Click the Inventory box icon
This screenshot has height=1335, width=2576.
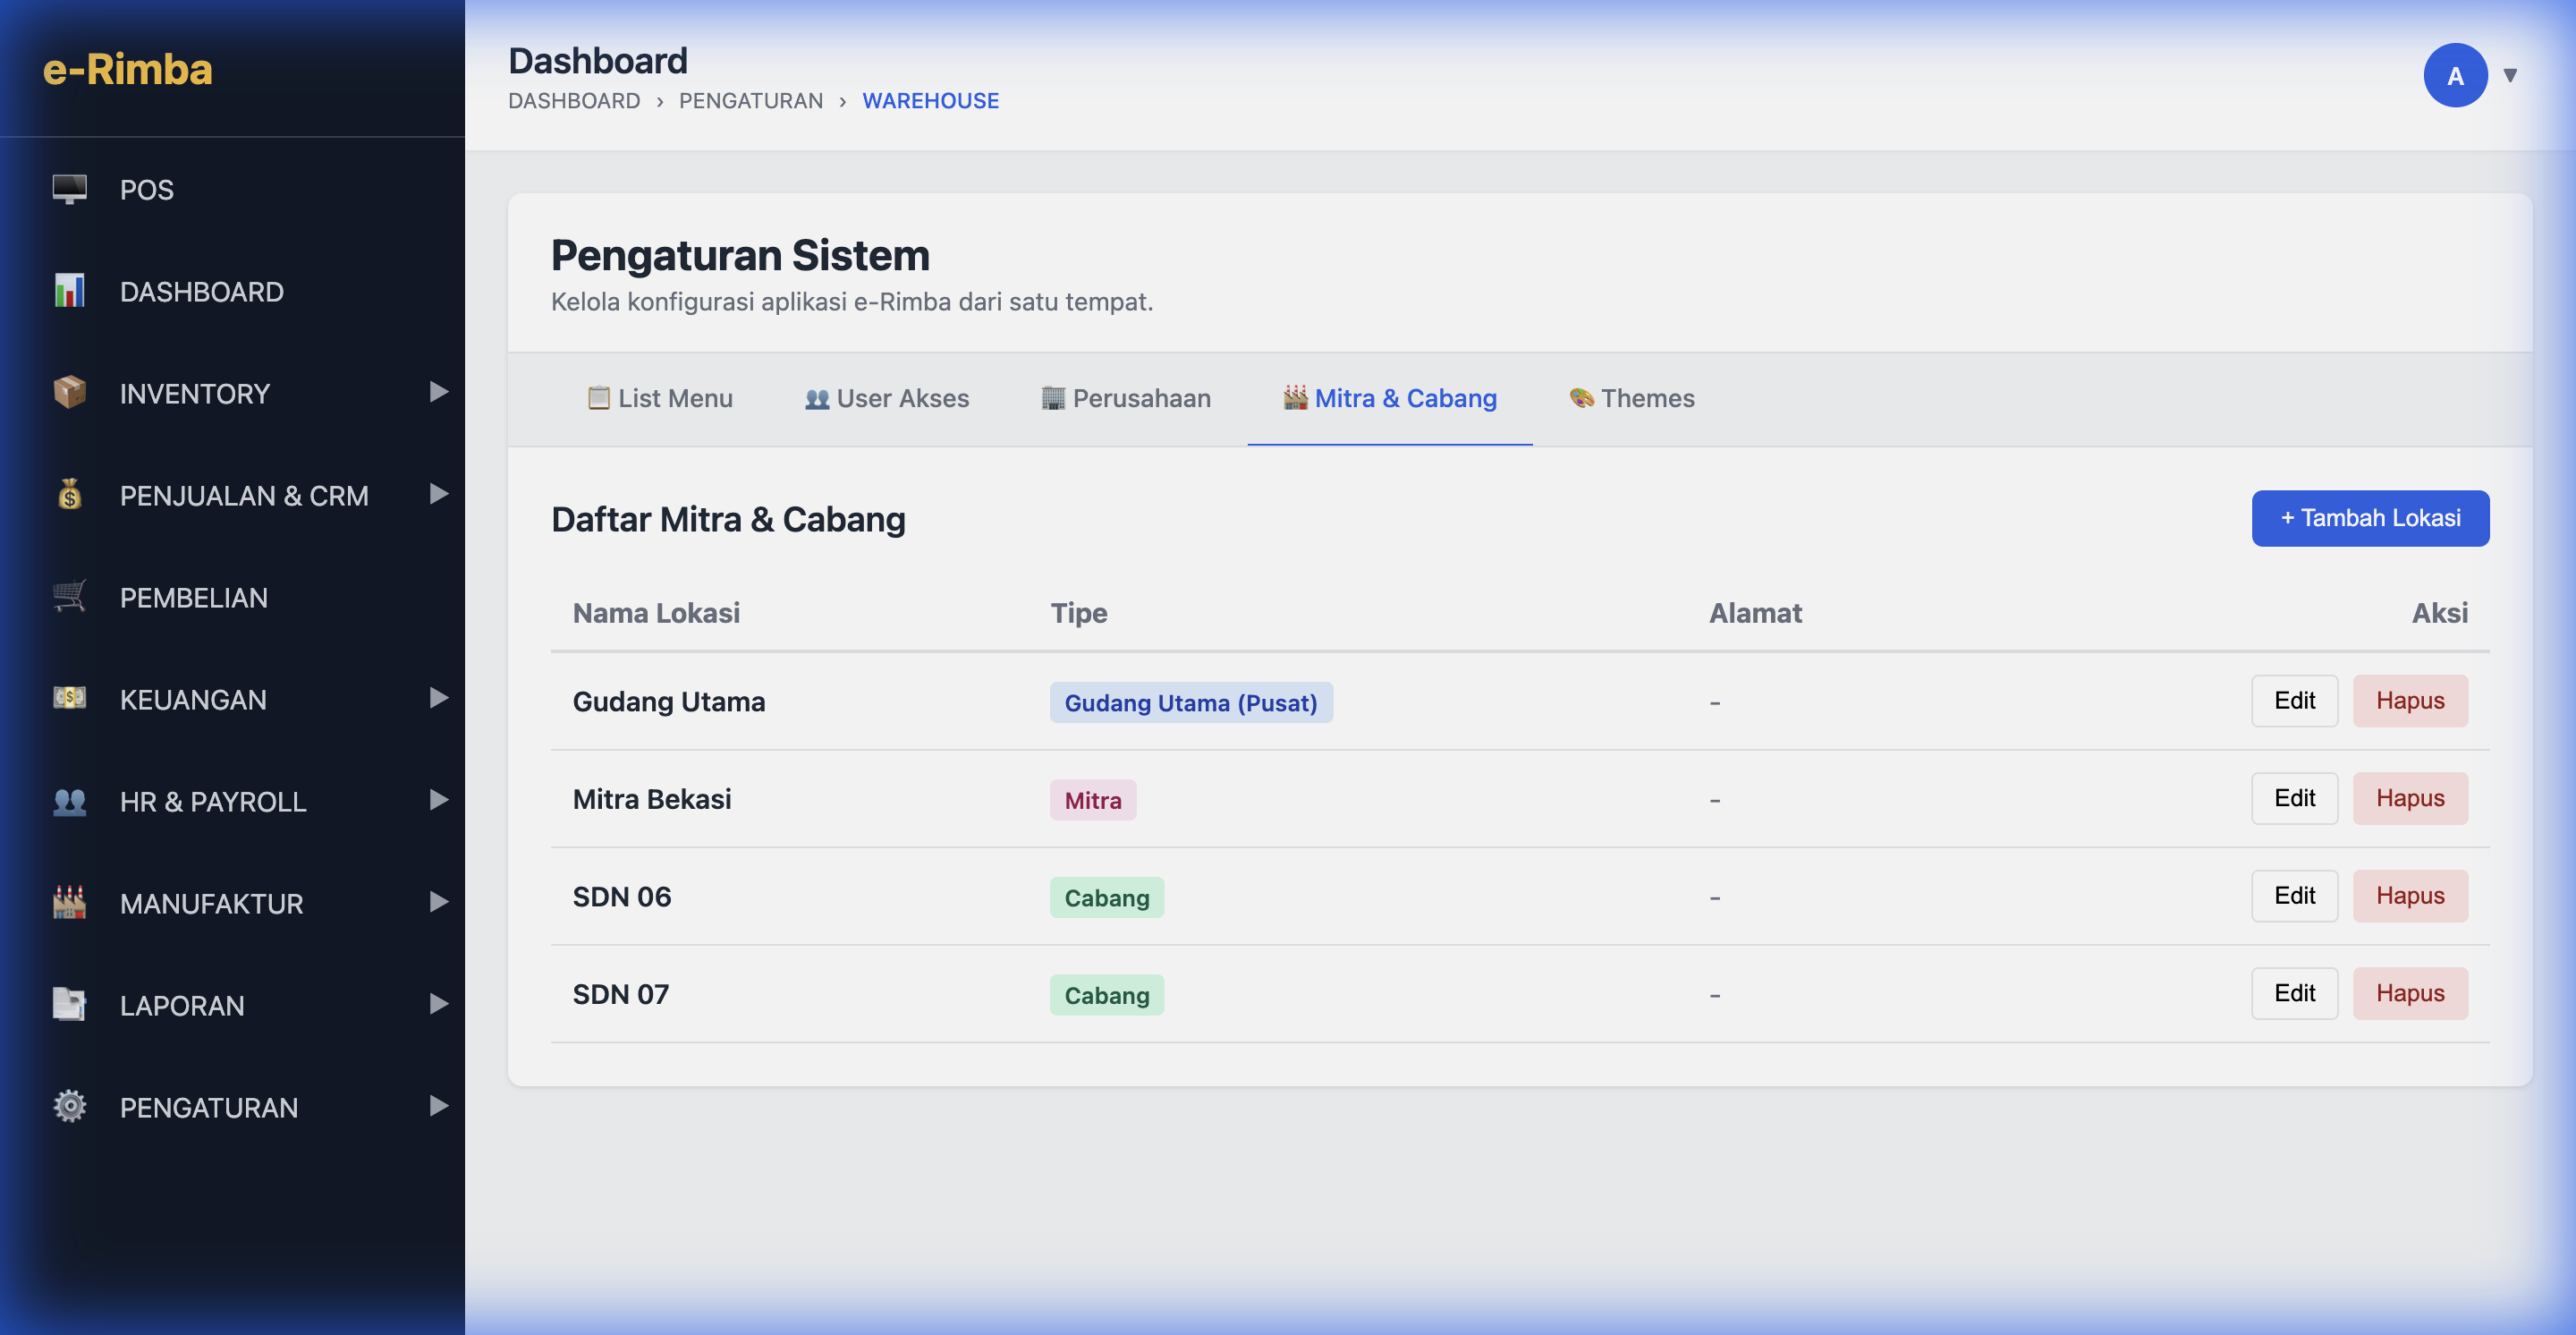69,392
